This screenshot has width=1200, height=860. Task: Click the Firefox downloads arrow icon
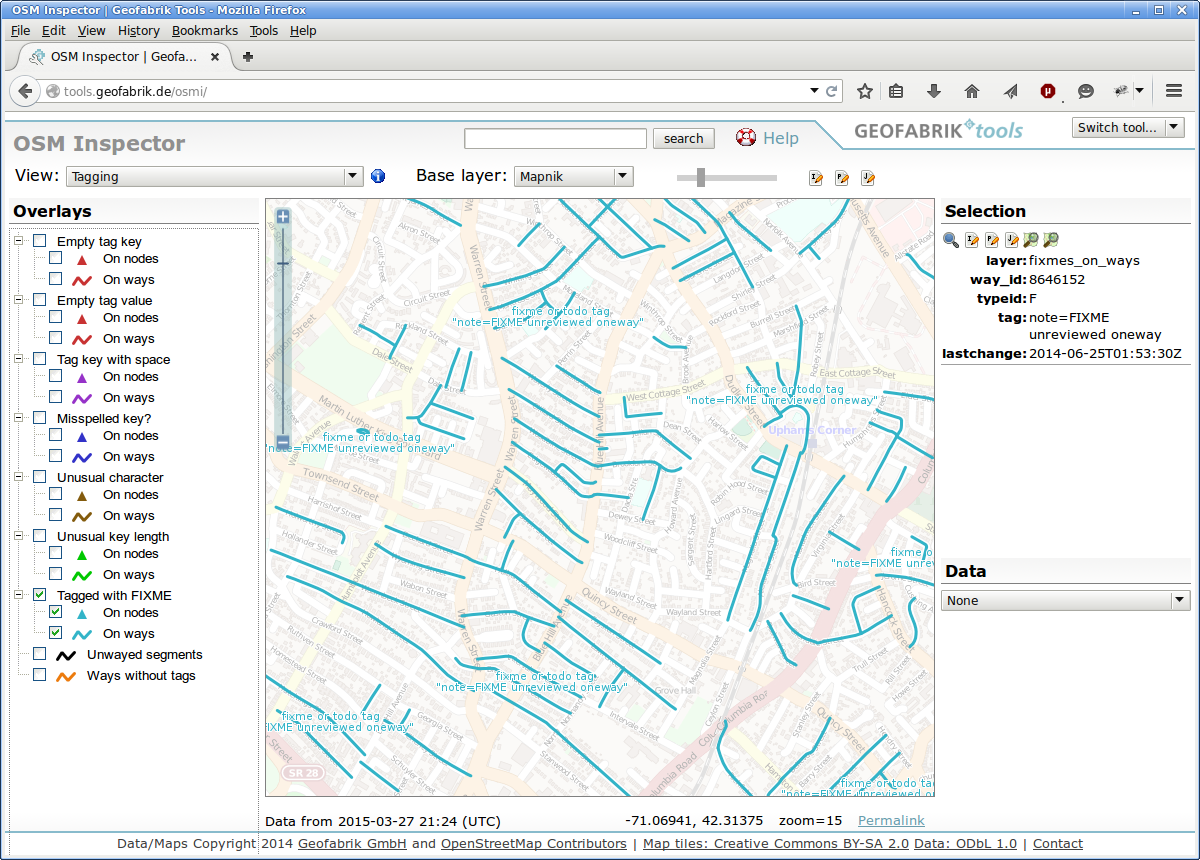click(x=934, y=91)
